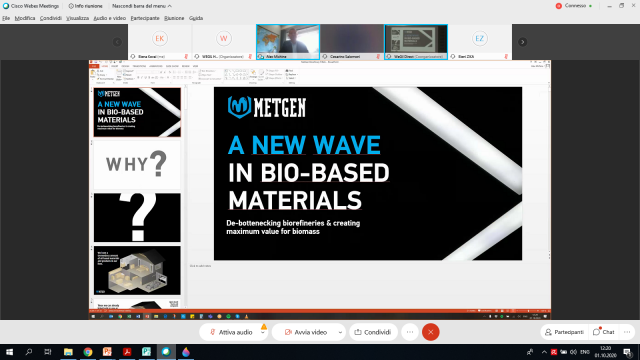The width and height of the screenshot is (640, 360).
Task: Click the house illustration slide thumbnail
Action: (137, 270)
